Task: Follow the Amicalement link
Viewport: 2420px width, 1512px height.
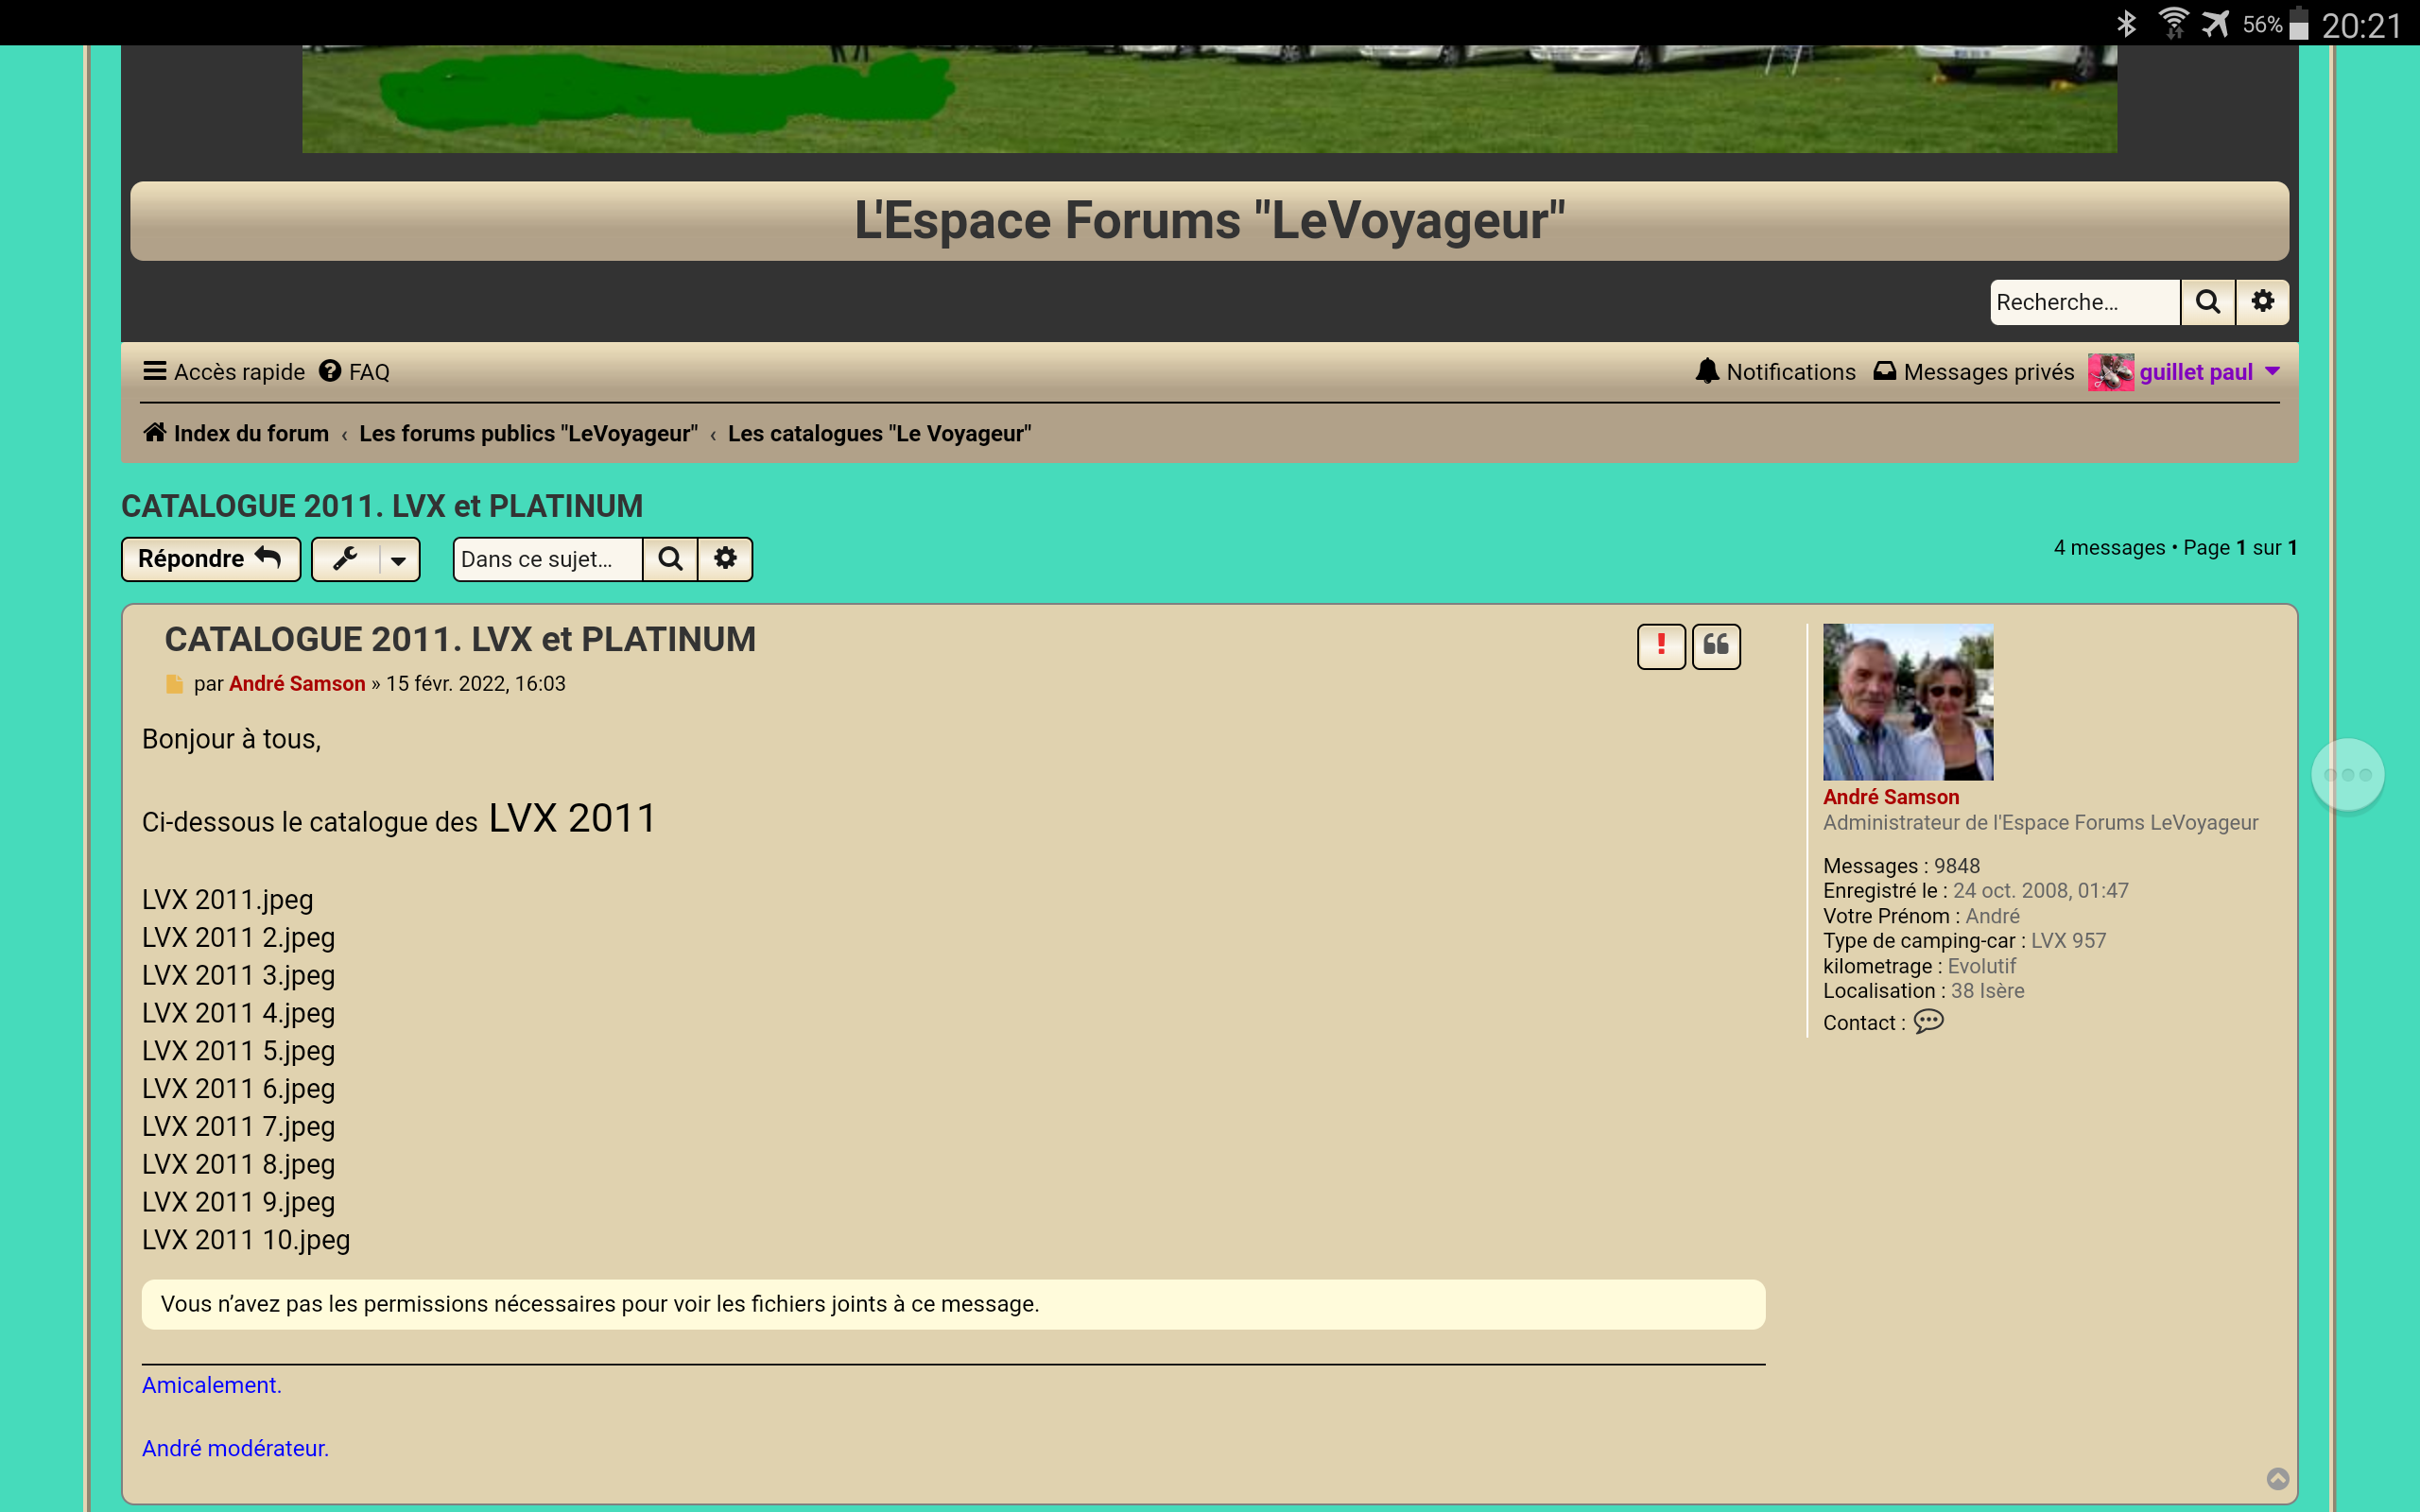Action: pyautogui.click(x=210, y=1384)
